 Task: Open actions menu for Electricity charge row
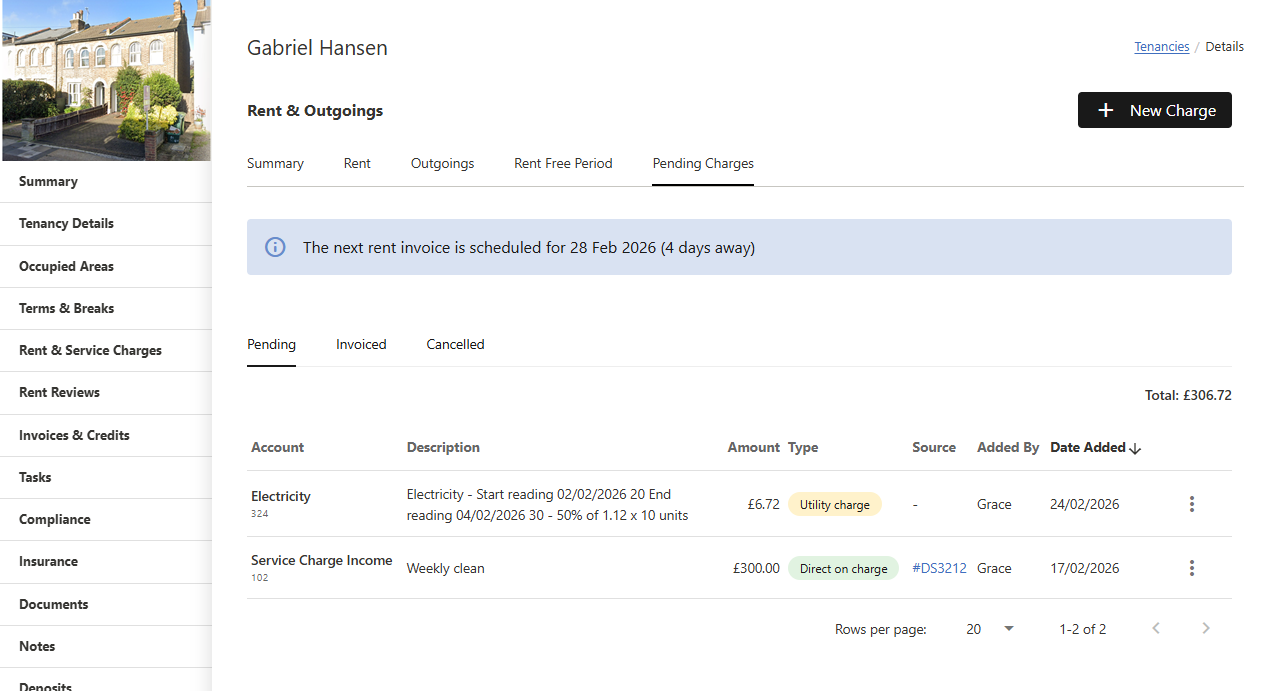pyautogui.click(x=1191, y=504)
